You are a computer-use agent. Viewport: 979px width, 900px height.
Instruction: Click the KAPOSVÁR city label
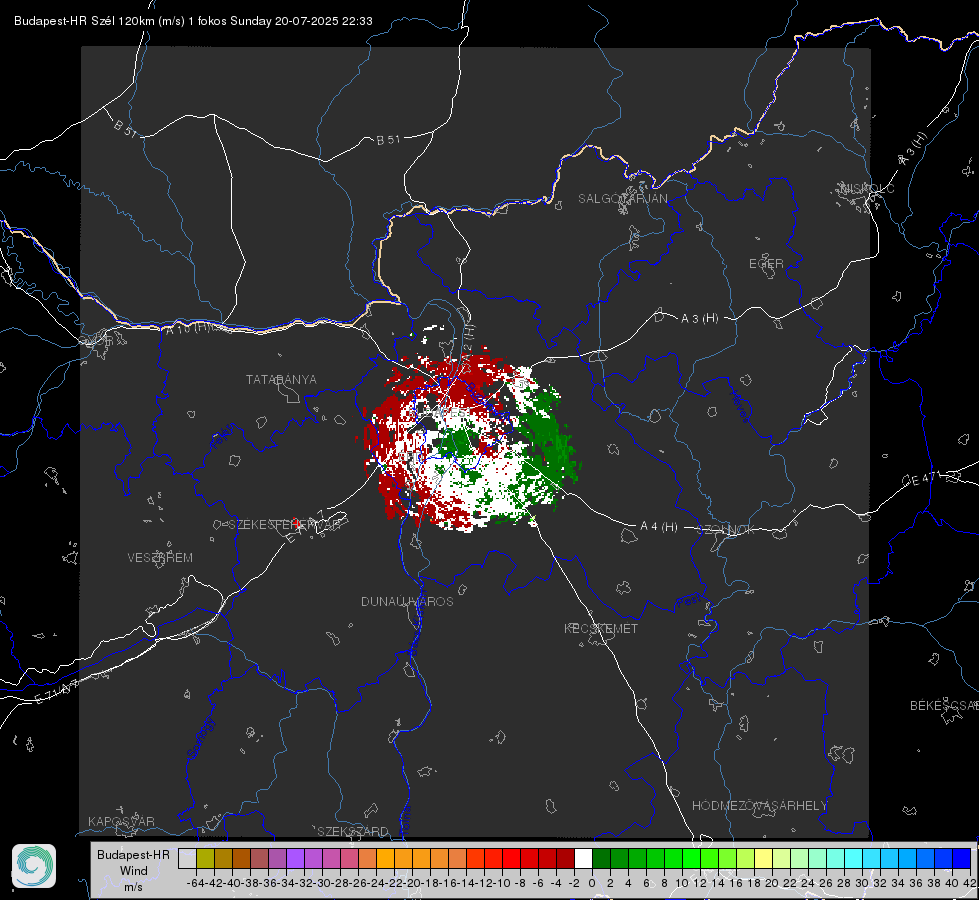121,821
